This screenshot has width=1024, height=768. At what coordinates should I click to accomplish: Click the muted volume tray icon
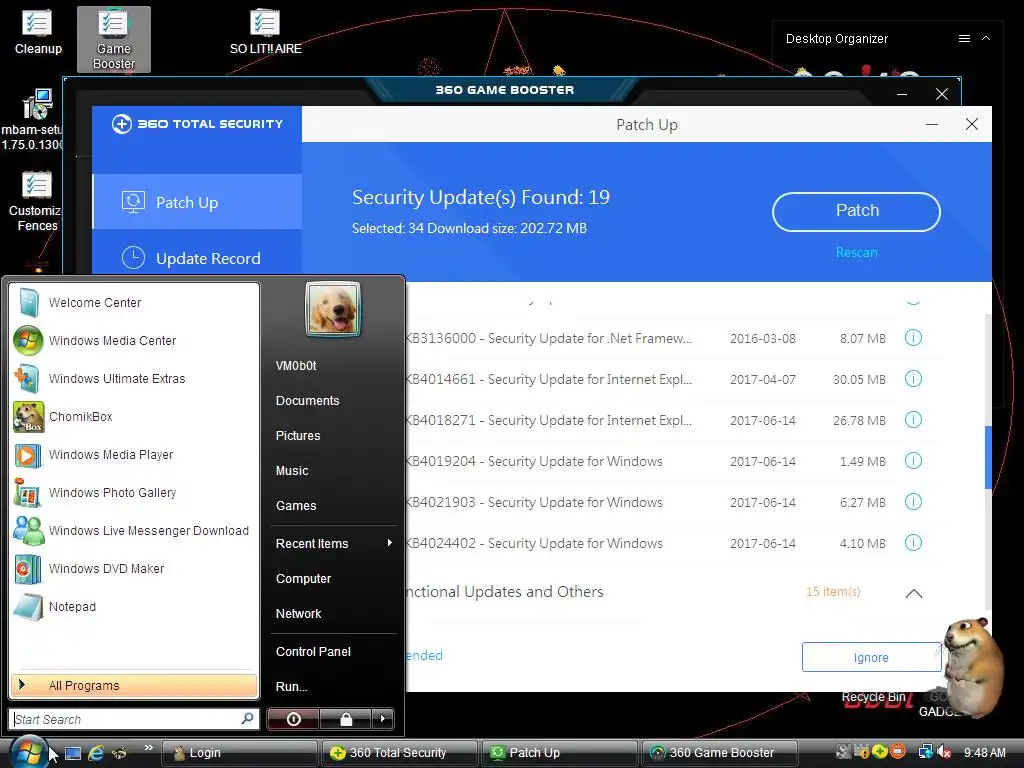pyautogui.click(x=944, y=752)
